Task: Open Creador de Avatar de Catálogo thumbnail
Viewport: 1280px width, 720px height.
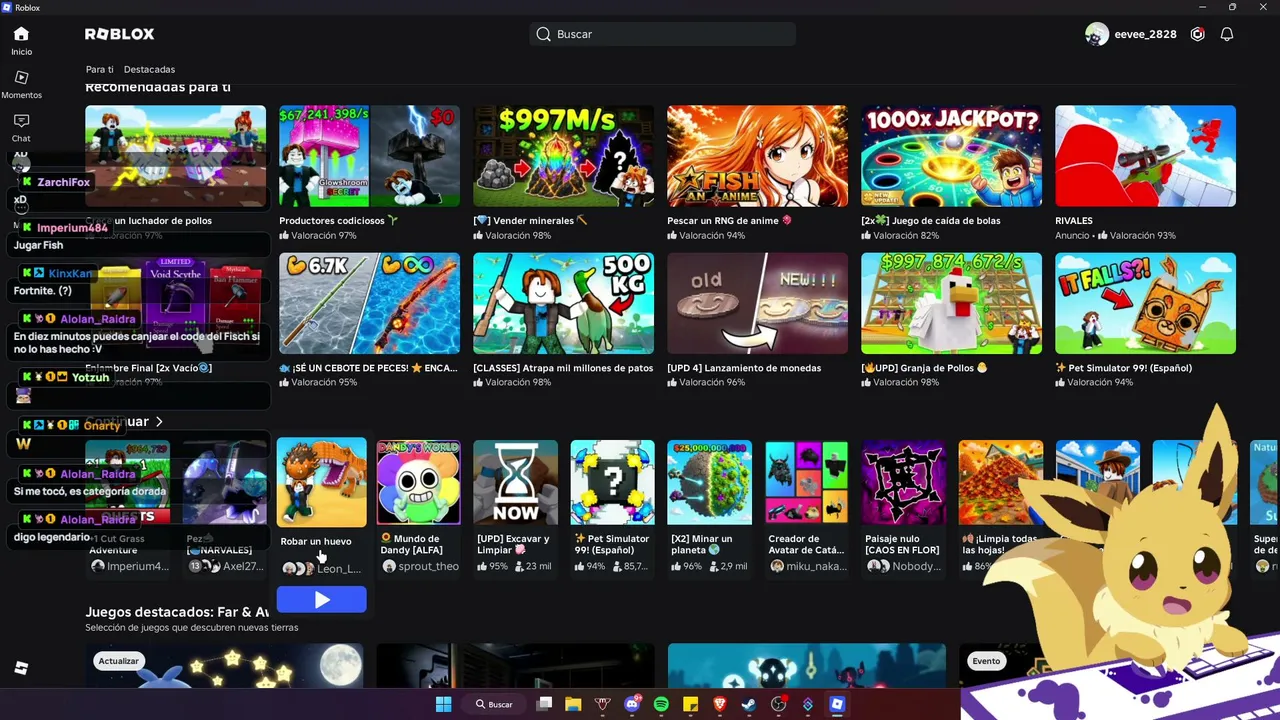Action: click(x=806, y=482)
